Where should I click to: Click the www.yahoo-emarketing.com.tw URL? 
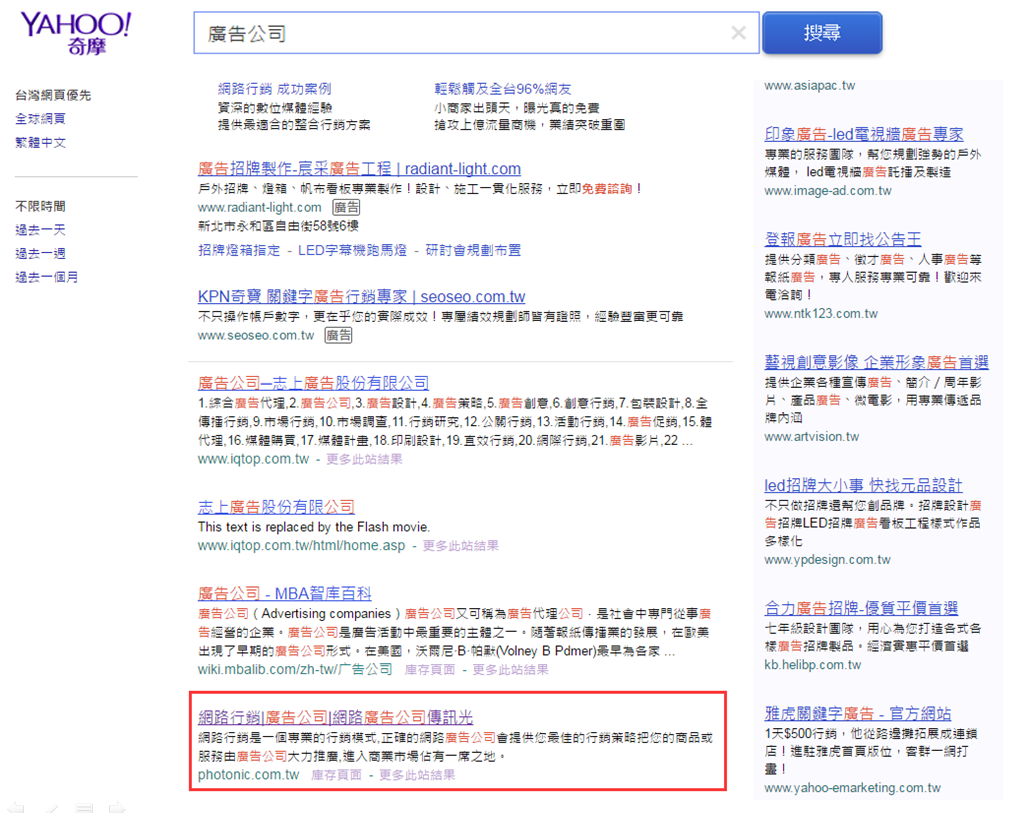point(853,788)
